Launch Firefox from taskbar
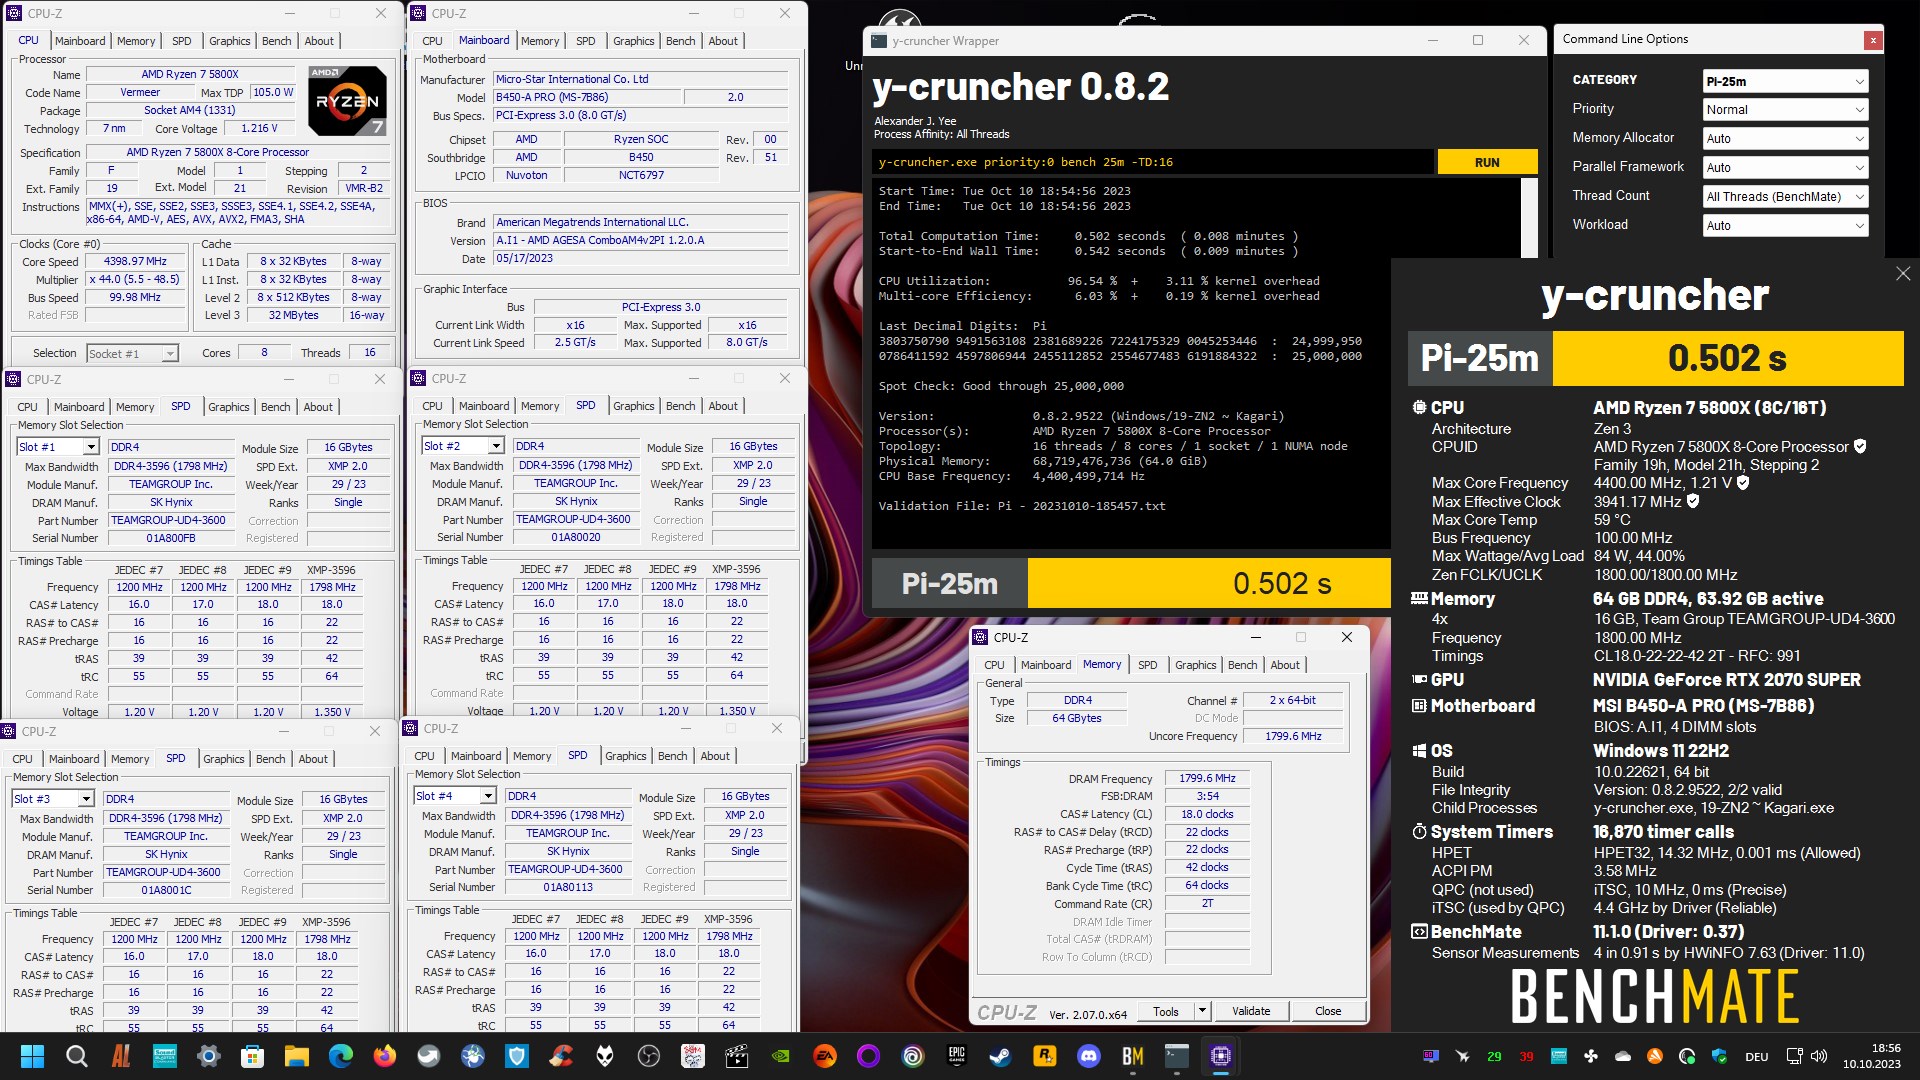This screenshot has height=1080, width=1920. point(384,1056)
